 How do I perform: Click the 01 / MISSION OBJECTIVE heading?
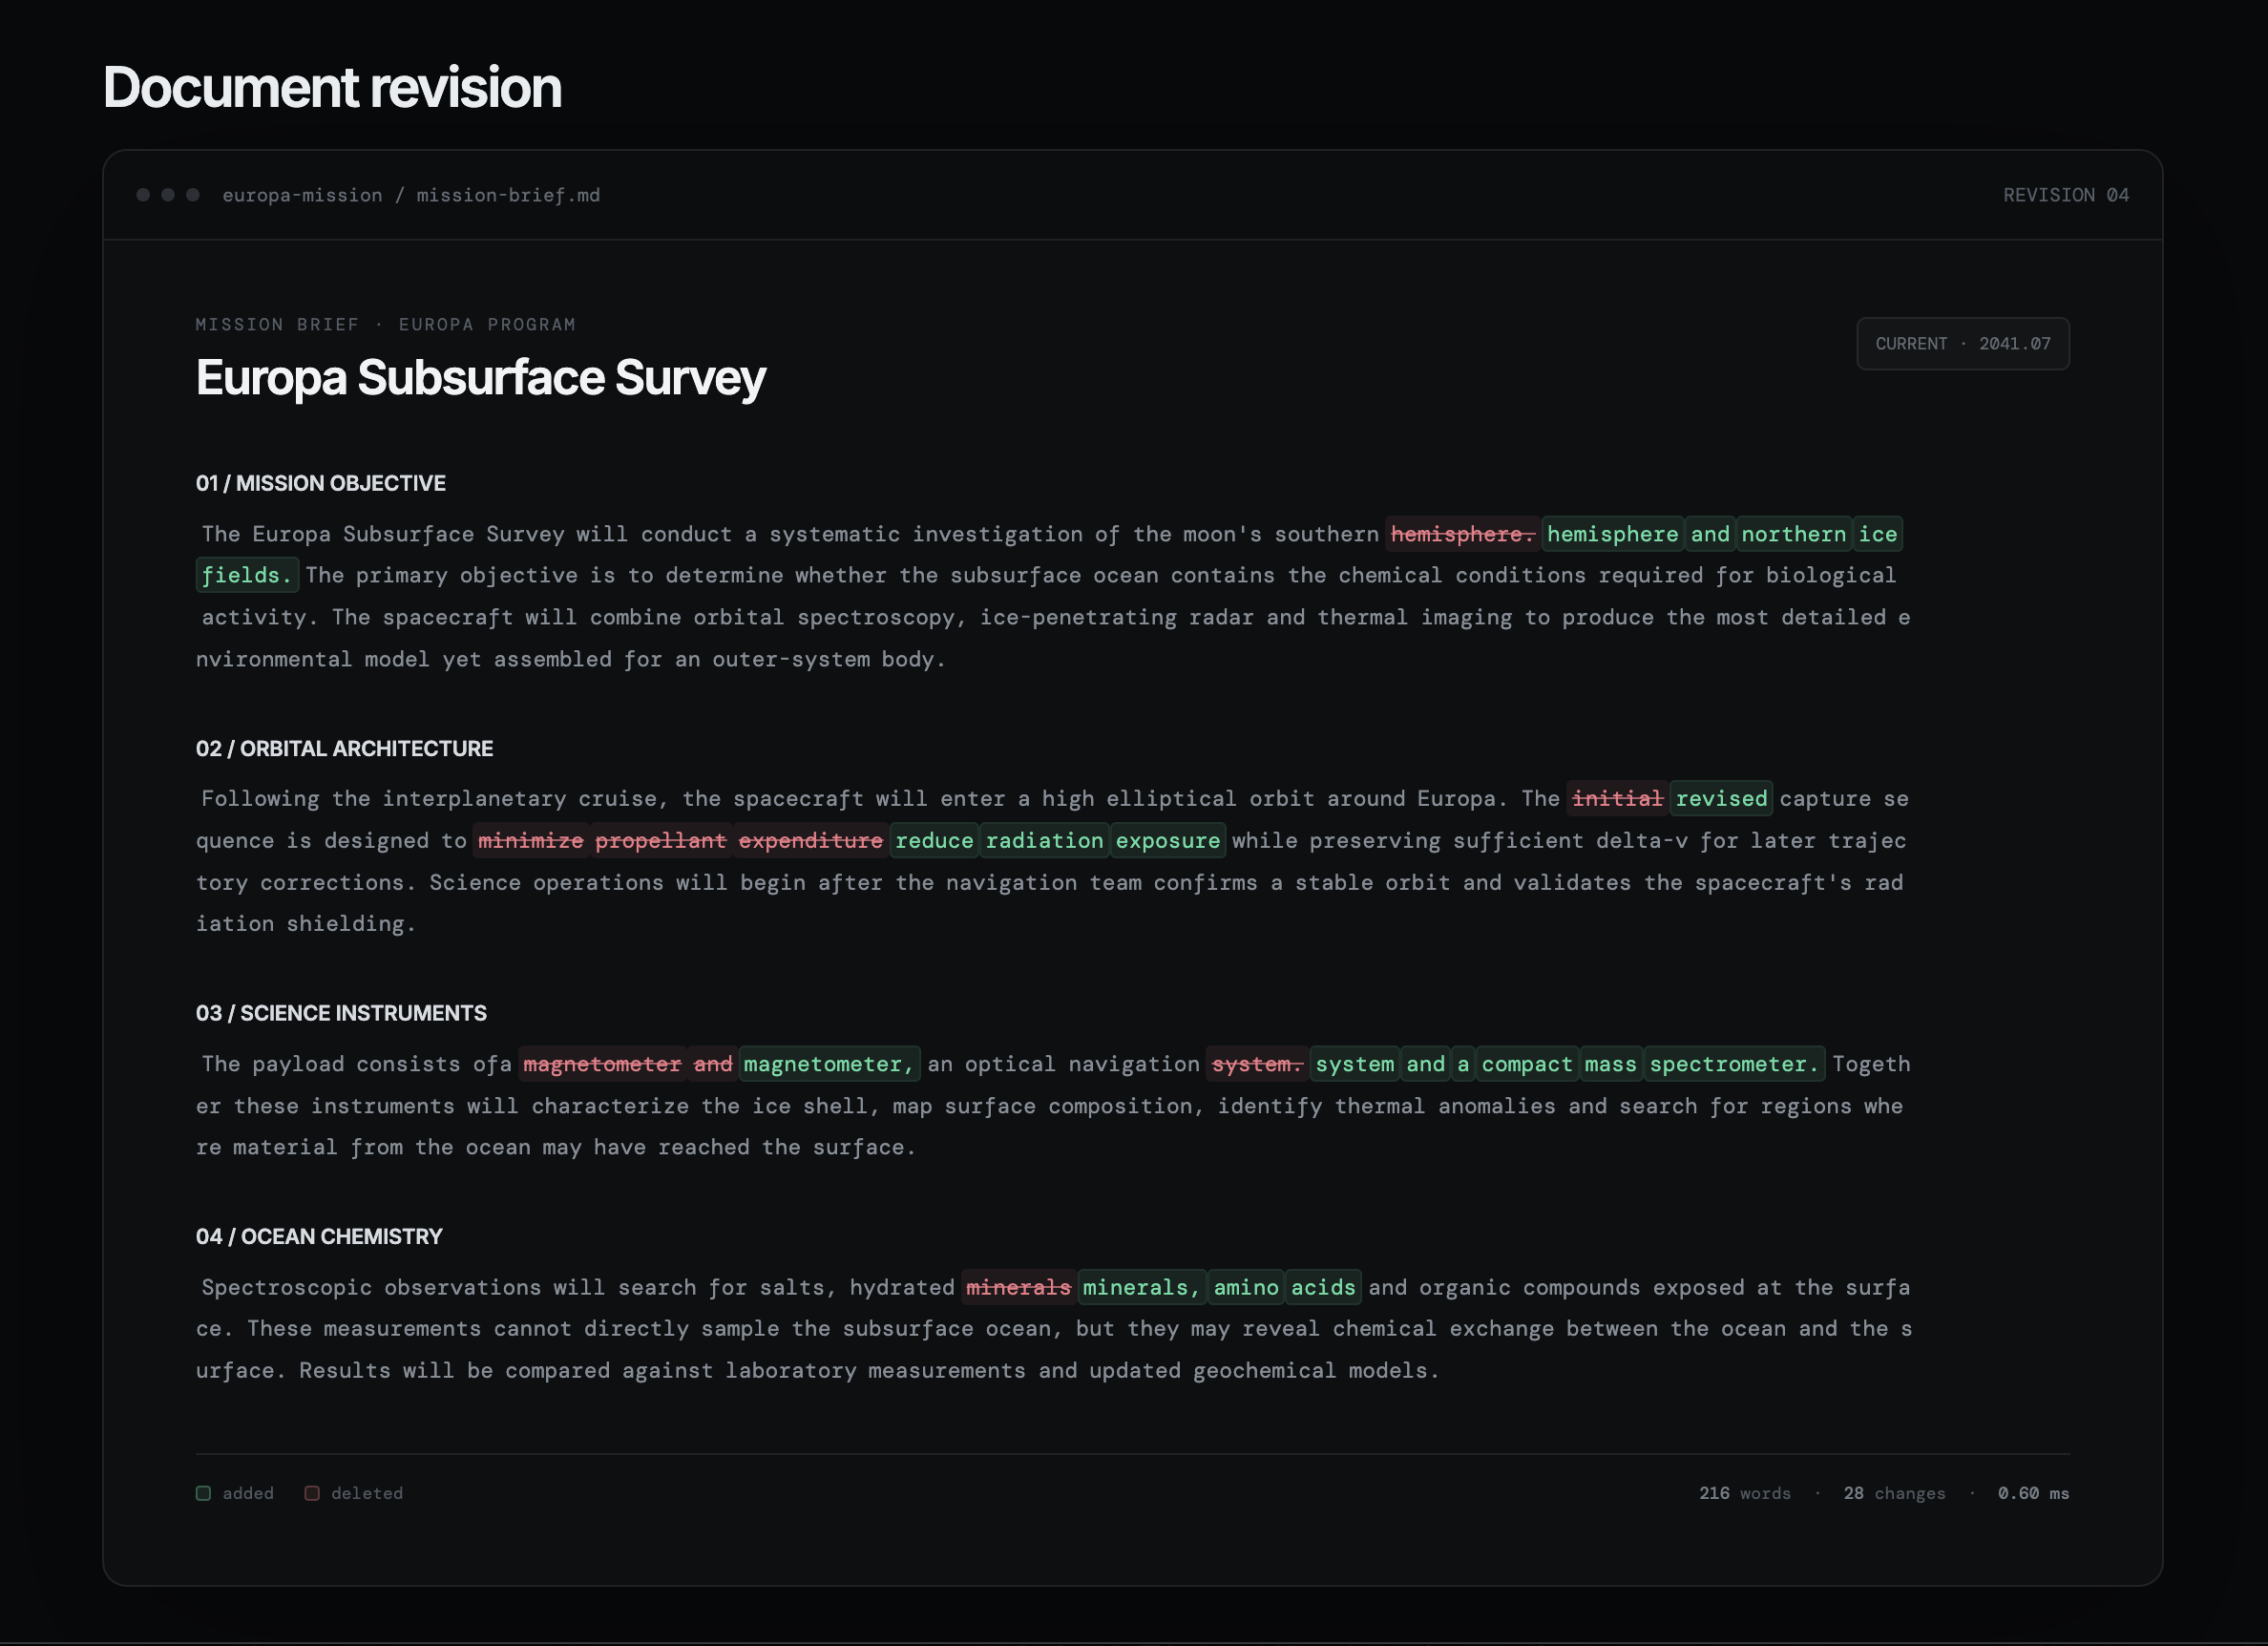click(321, 483)
